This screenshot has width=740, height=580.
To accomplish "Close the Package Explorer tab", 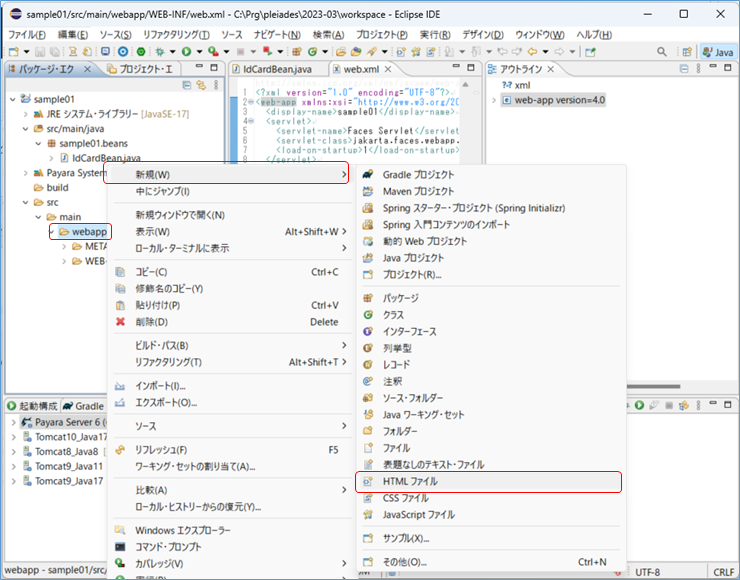I will point(87,69).
